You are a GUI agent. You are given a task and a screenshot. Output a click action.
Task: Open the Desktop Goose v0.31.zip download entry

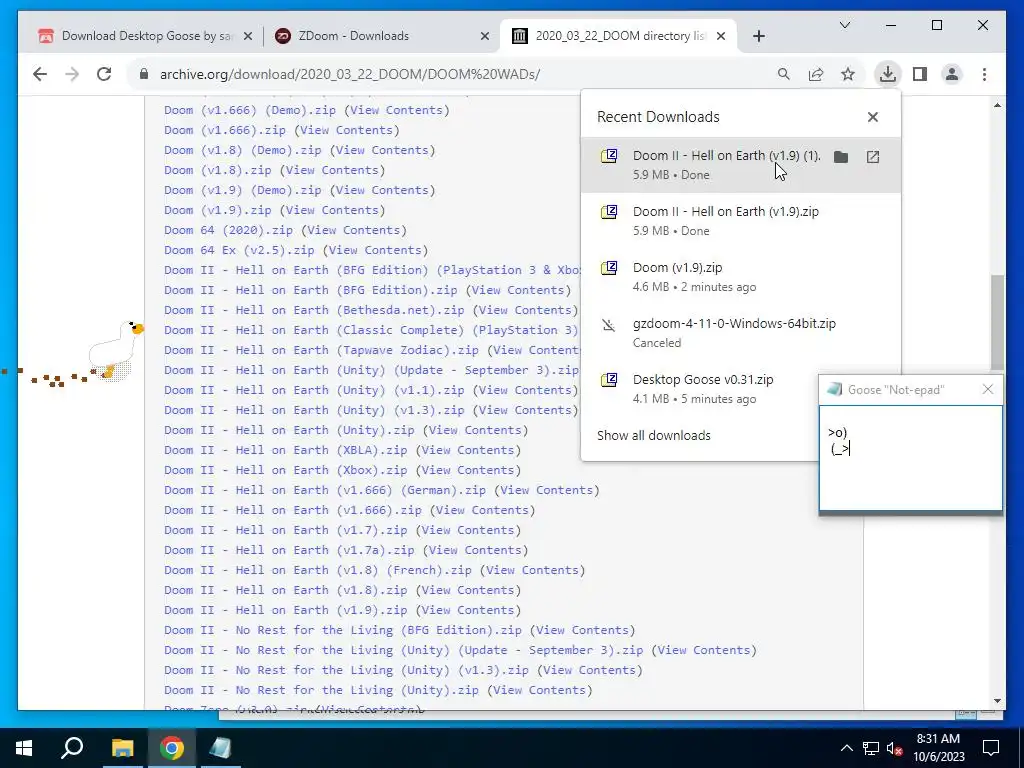(702, 389)
